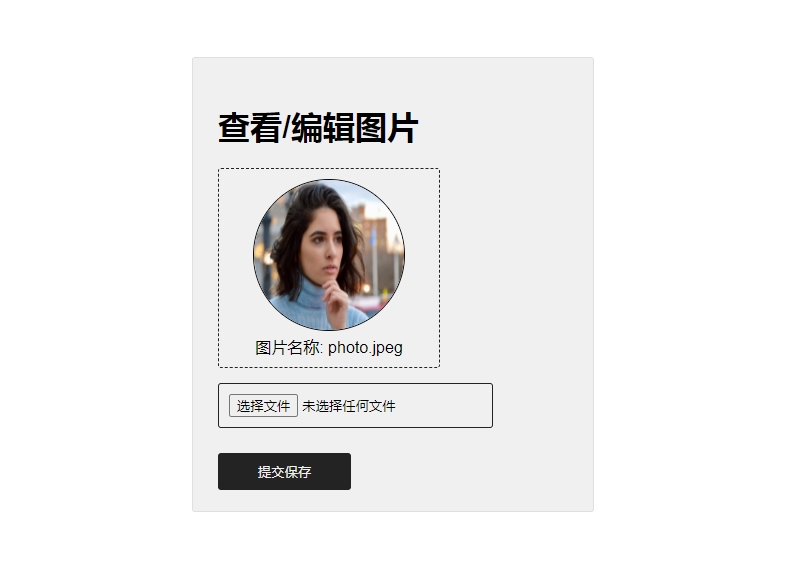This screenshot has height=570, width=805.
Task: Click the slash in the 查看/编辑图片 title
Action: pyautogui.click(x=286, y=128)
